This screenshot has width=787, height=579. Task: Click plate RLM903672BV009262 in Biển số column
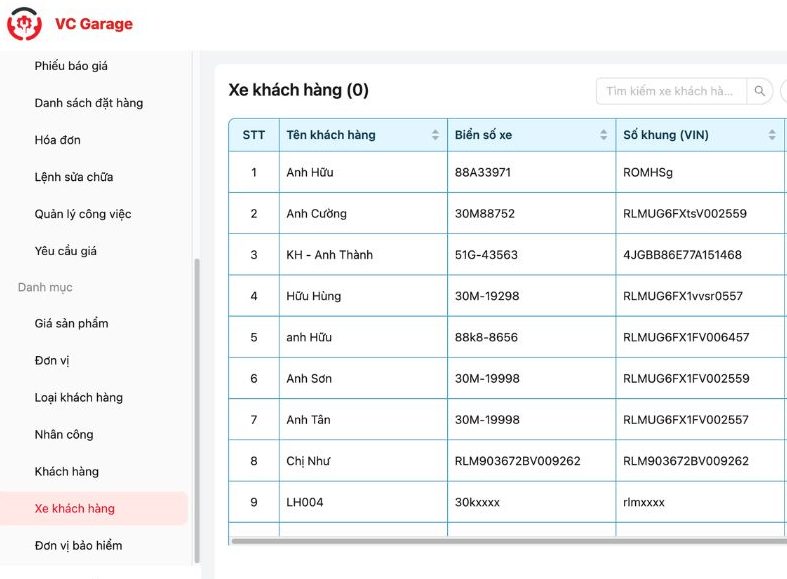(517, 461)
